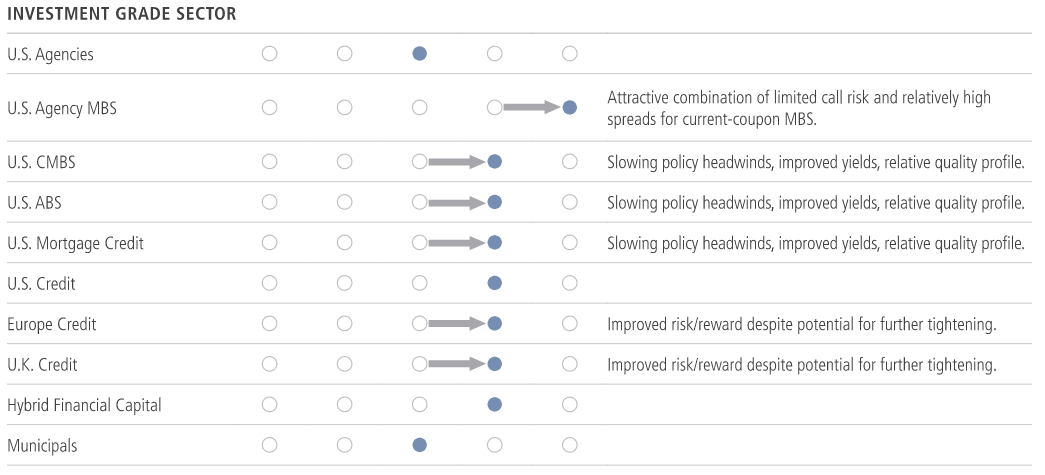Click the gray arrow in the U.S. Mortgage Credit row
The image size is (1045, 475).
pyautogui.click(x=456, y=243)
